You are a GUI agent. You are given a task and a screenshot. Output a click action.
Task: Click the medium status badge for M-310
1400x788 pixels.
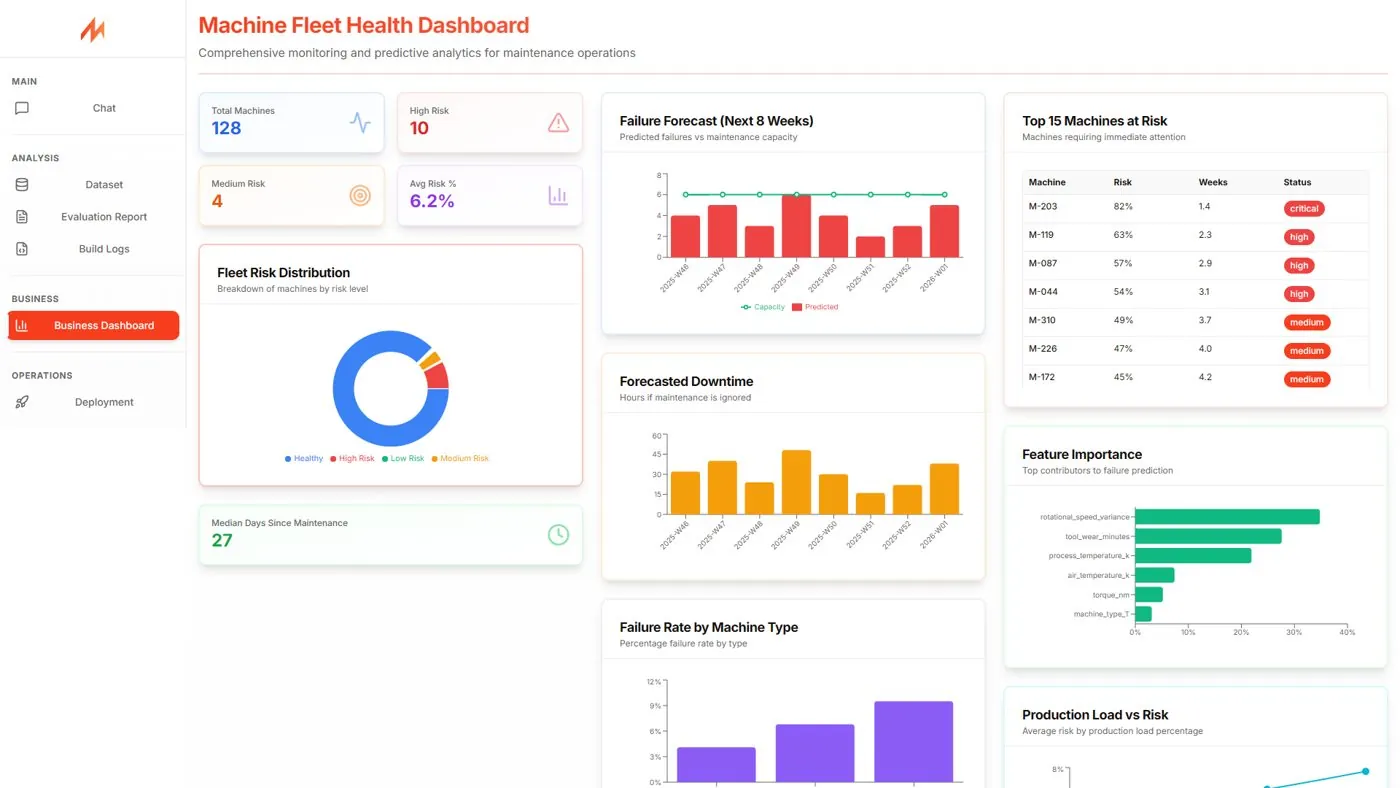click(x=1307, y=322)
